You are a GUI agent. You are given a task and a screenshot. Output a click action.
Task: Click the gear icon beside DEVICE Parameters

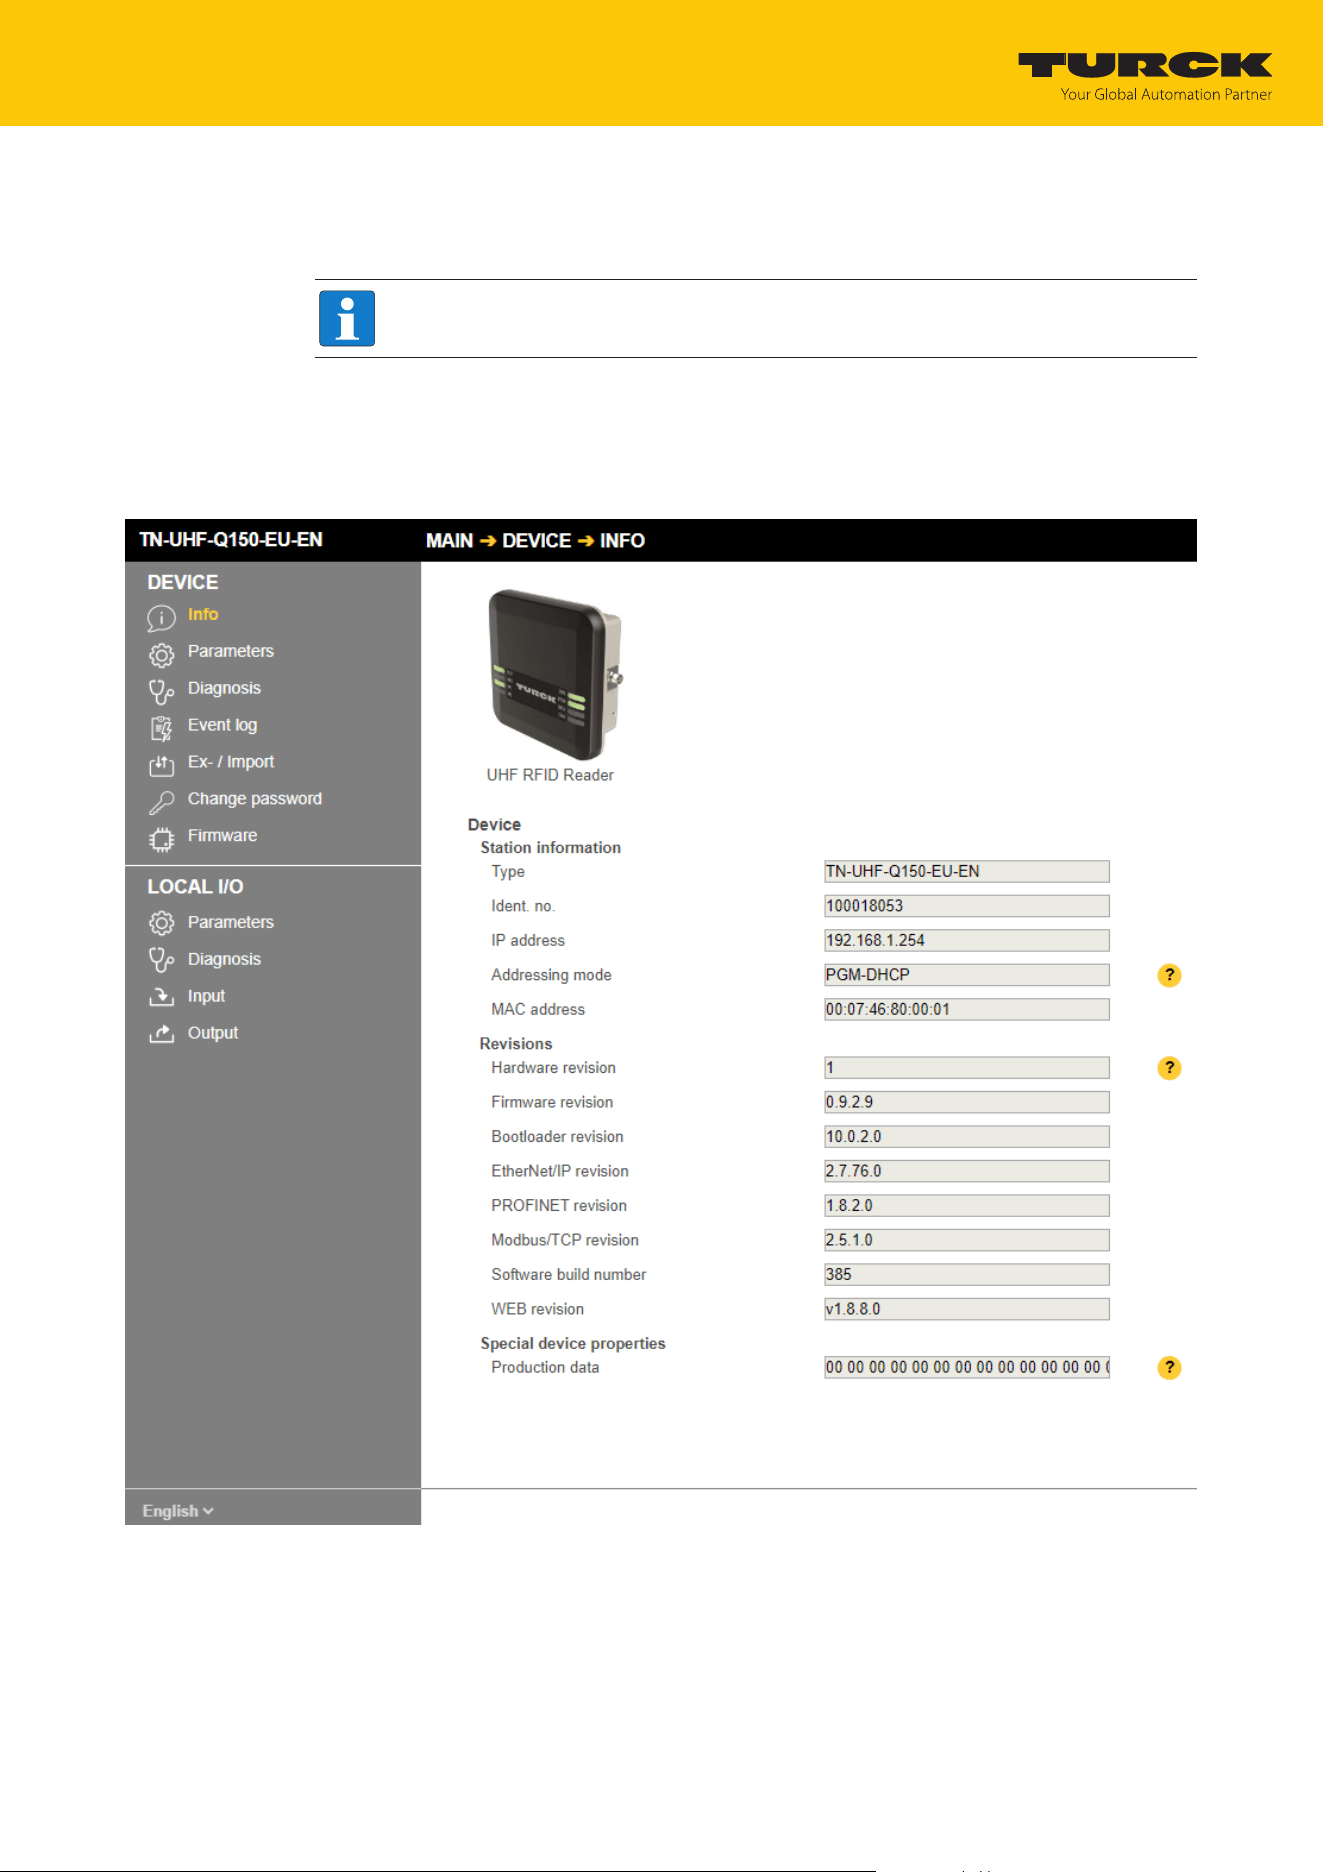tap(161, 654)
